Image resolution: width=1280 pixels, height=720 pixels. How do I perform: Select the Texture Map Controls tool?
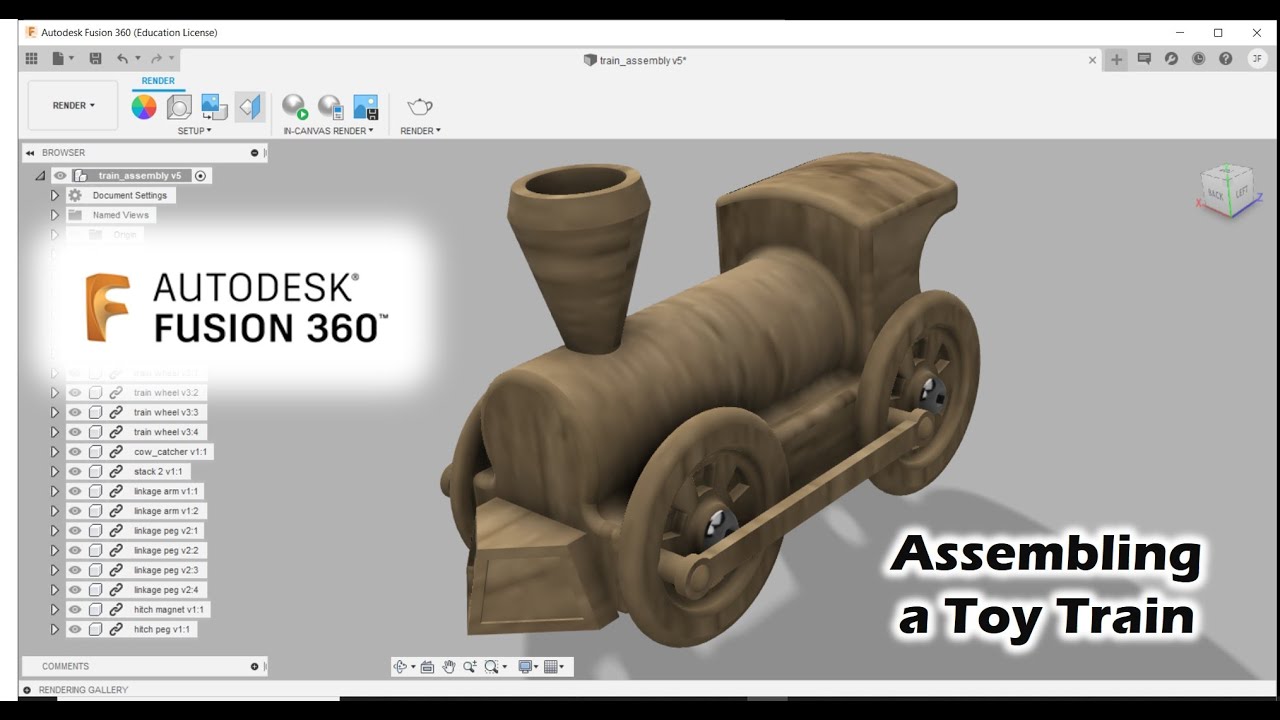[x=250, y=107]
